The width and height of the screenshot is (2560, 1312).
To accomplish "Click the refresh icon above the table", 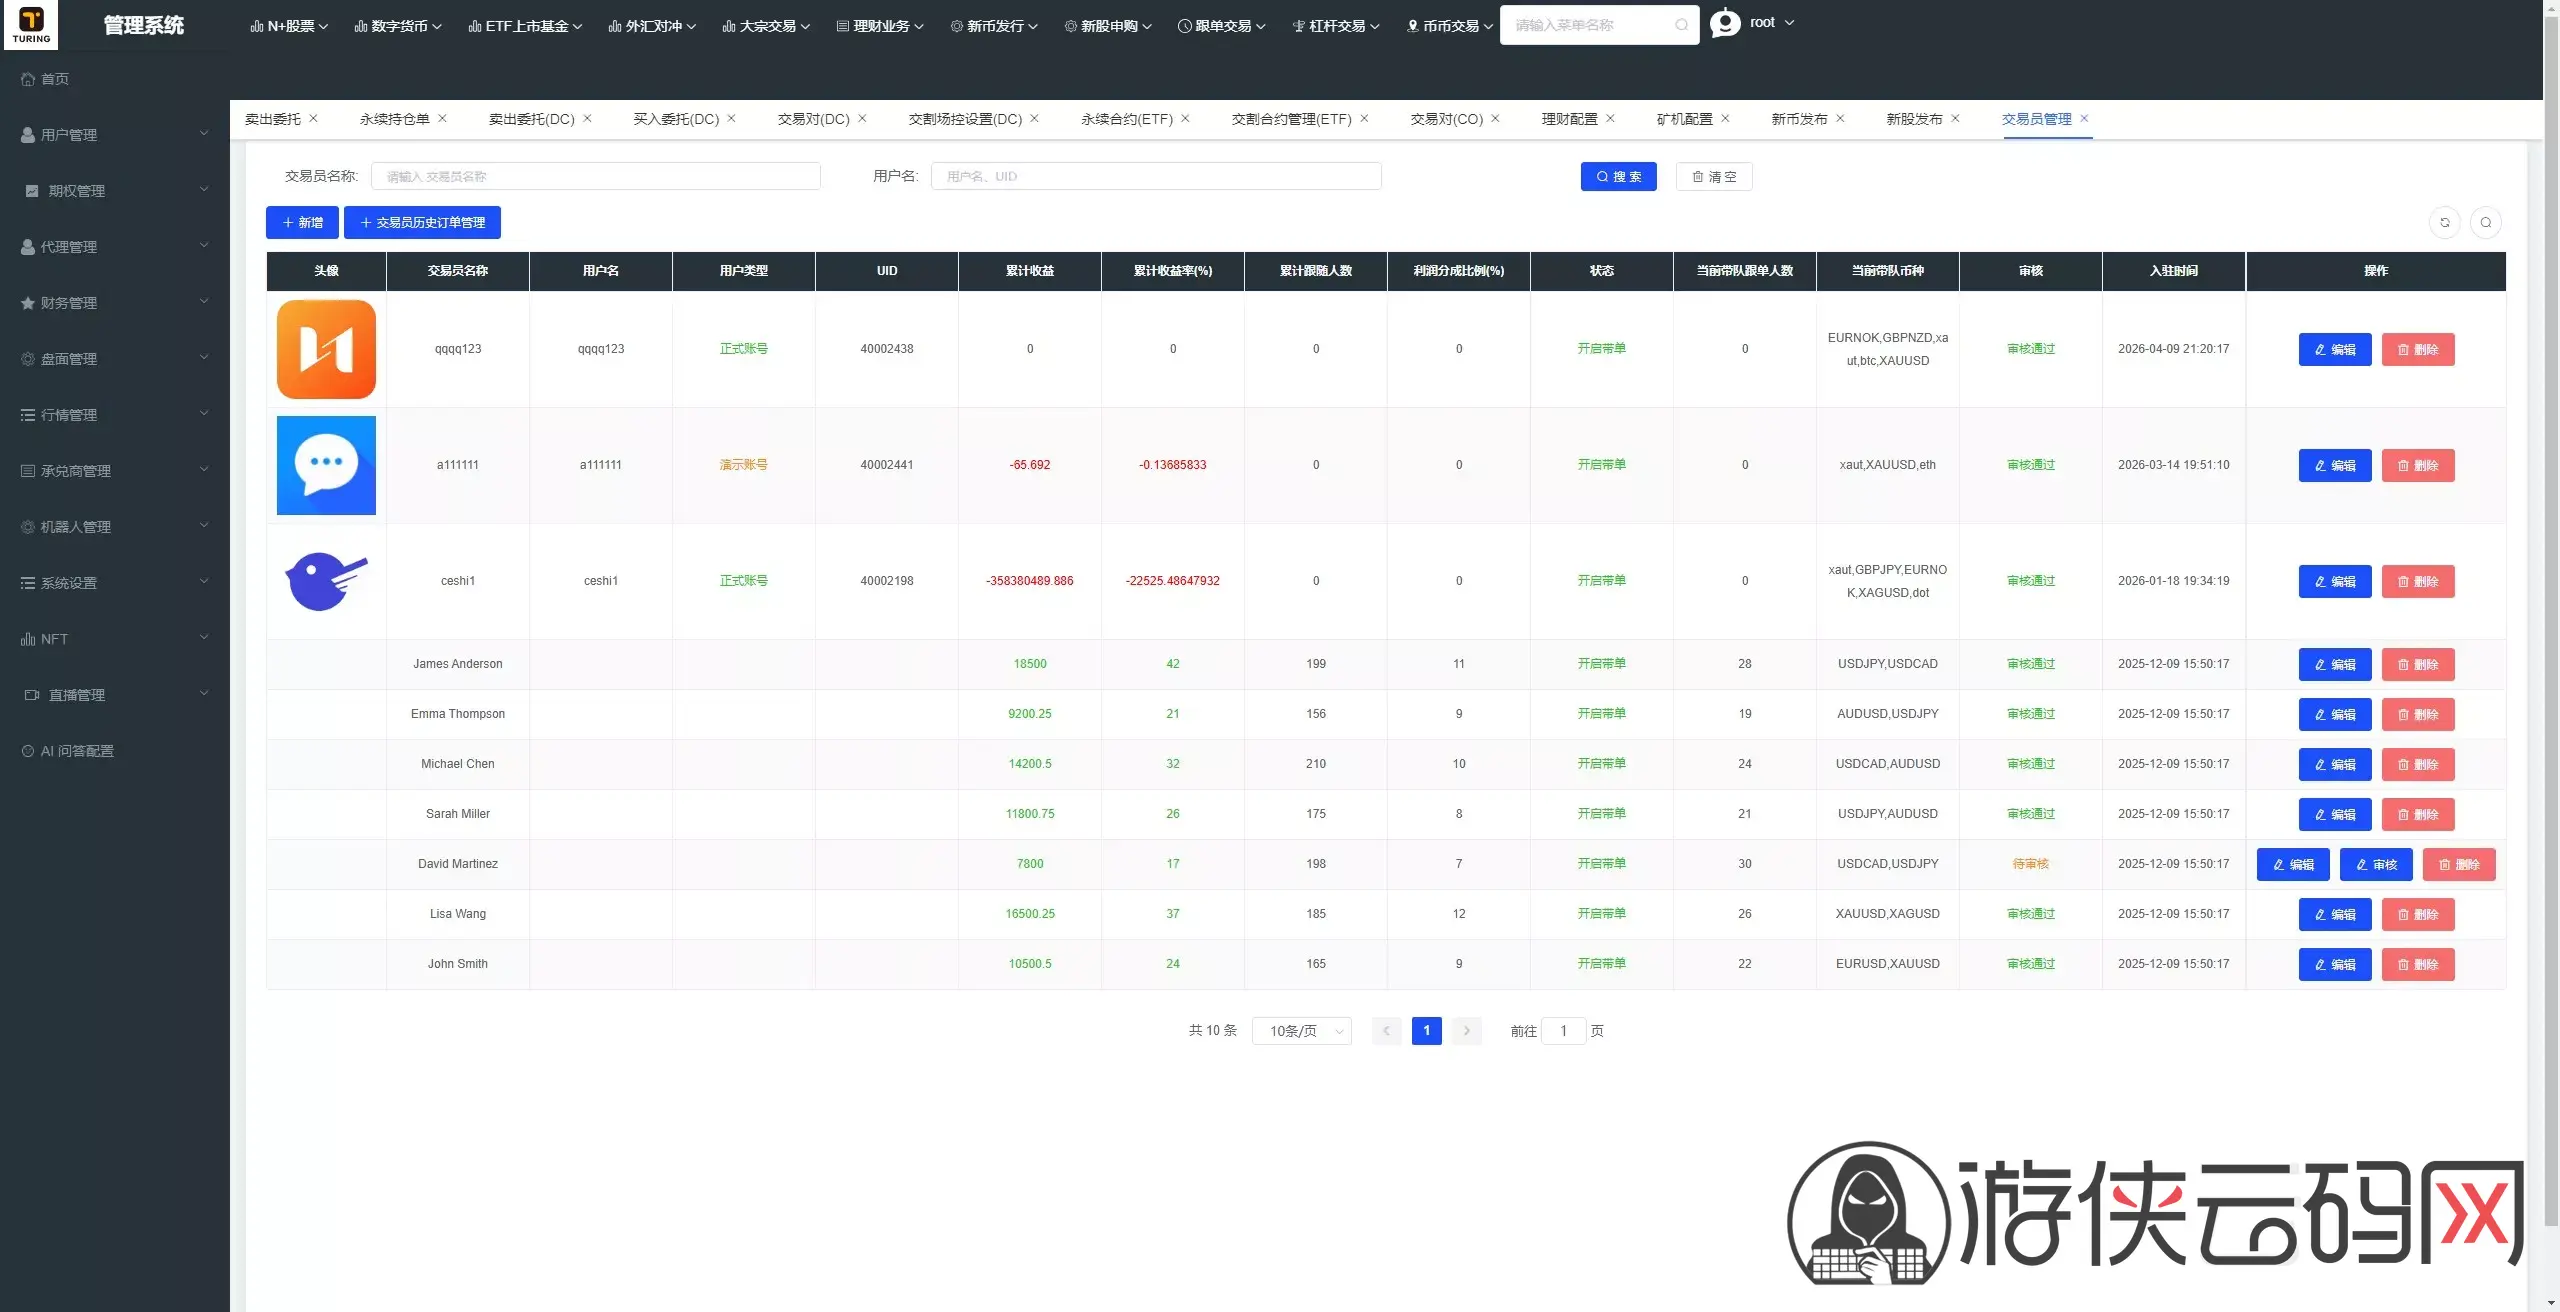I will 2444,222.
